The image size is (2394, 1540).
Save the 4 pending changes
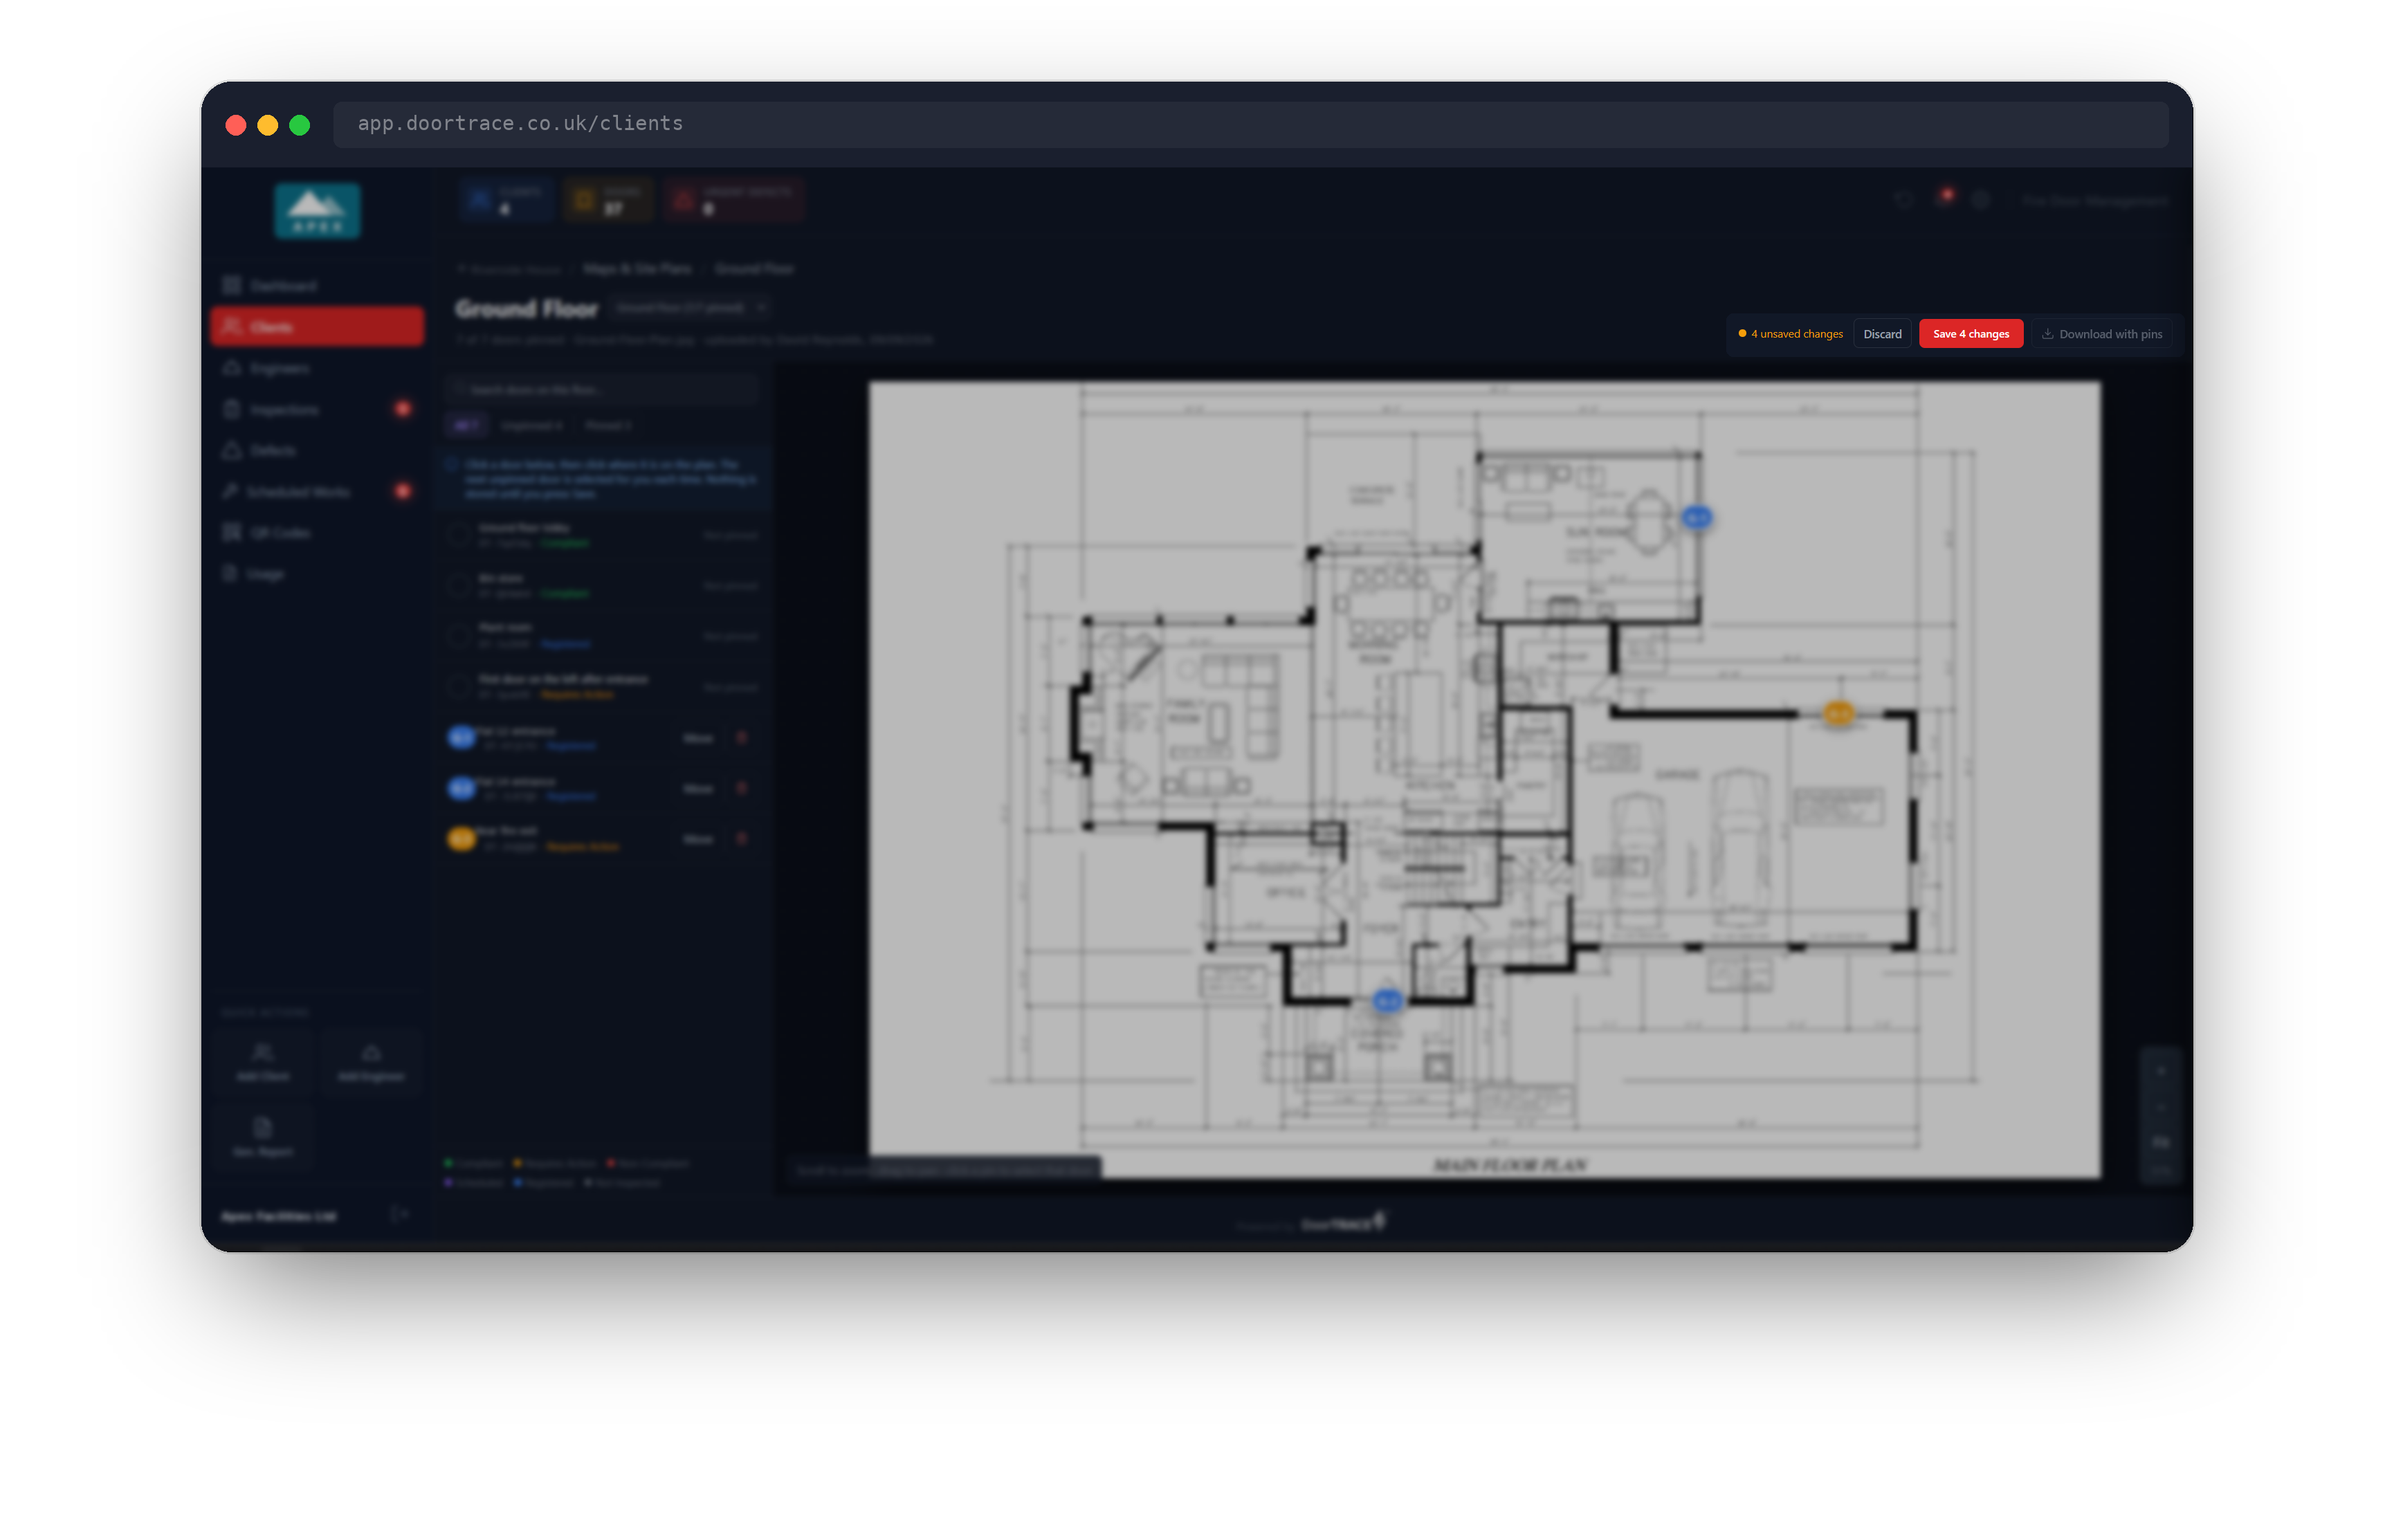(x=1969, y=334)
